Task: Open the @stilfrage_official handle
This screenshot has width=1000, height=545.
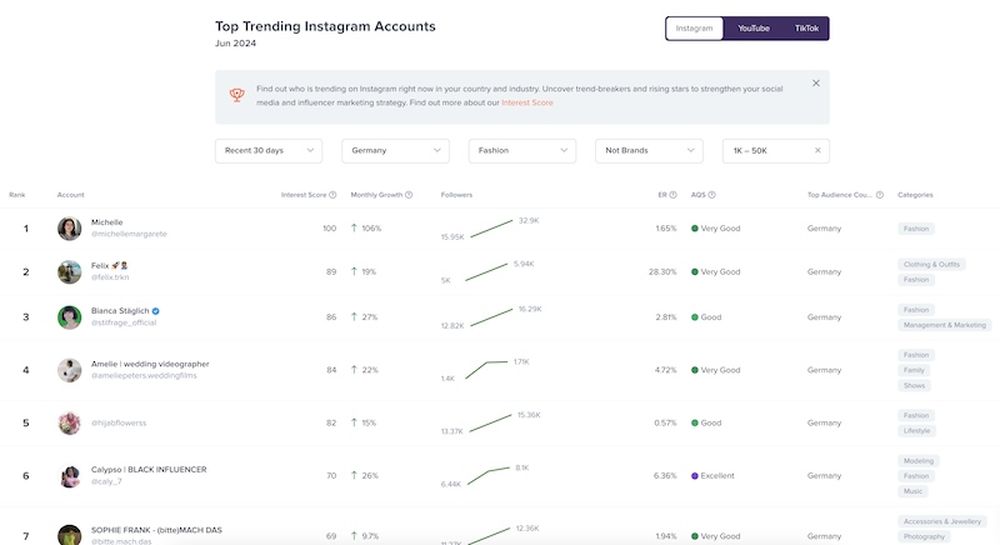Action: [124, 323]
